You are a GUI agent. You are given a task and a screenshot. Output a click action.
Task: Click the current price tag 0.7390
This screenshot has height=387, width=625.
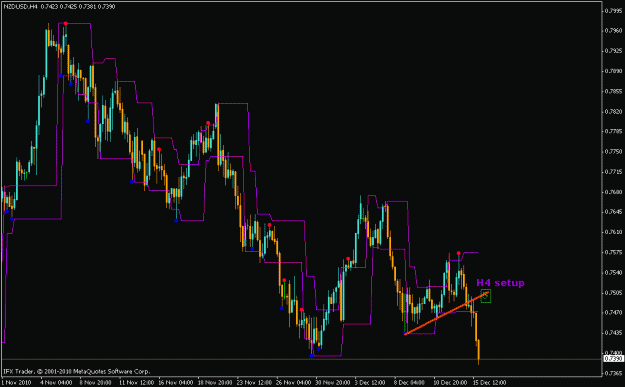click(613, 359)
